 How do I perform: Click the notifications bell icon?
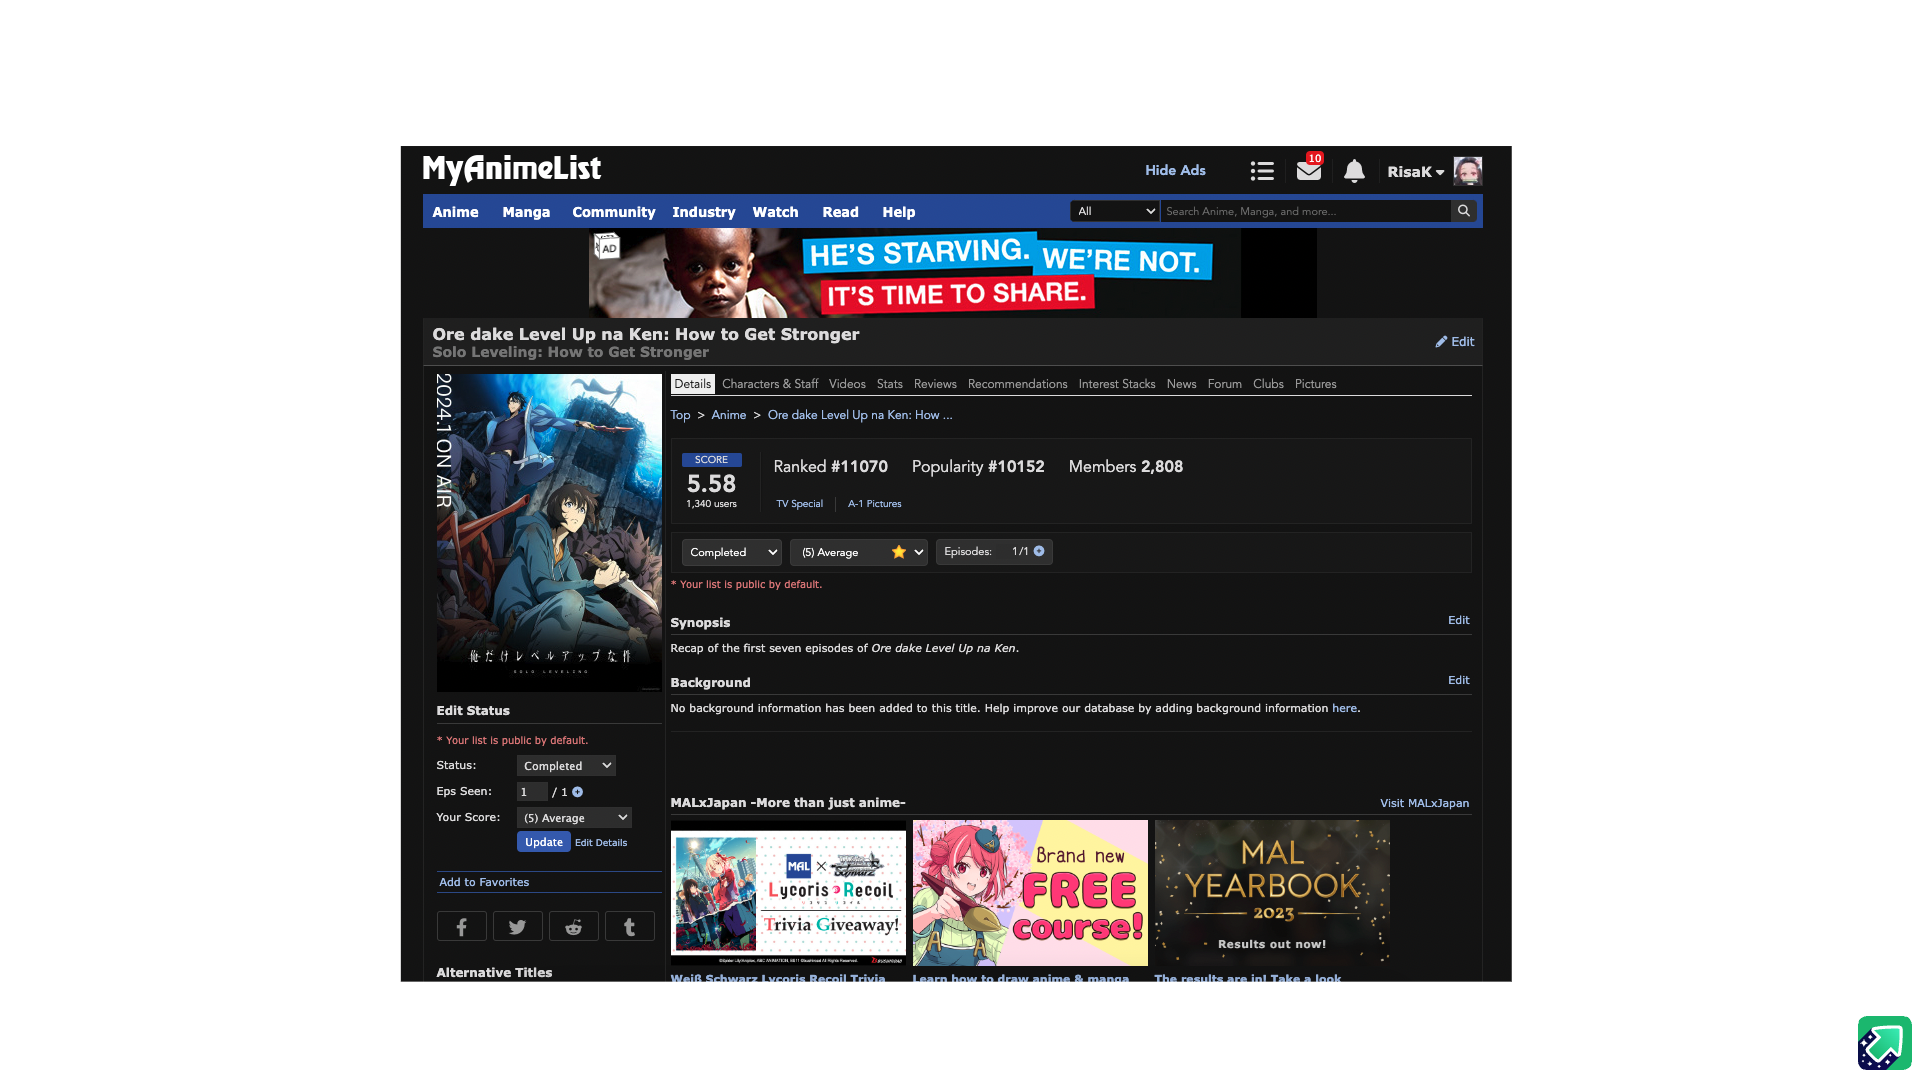(x=1354, y=171)
